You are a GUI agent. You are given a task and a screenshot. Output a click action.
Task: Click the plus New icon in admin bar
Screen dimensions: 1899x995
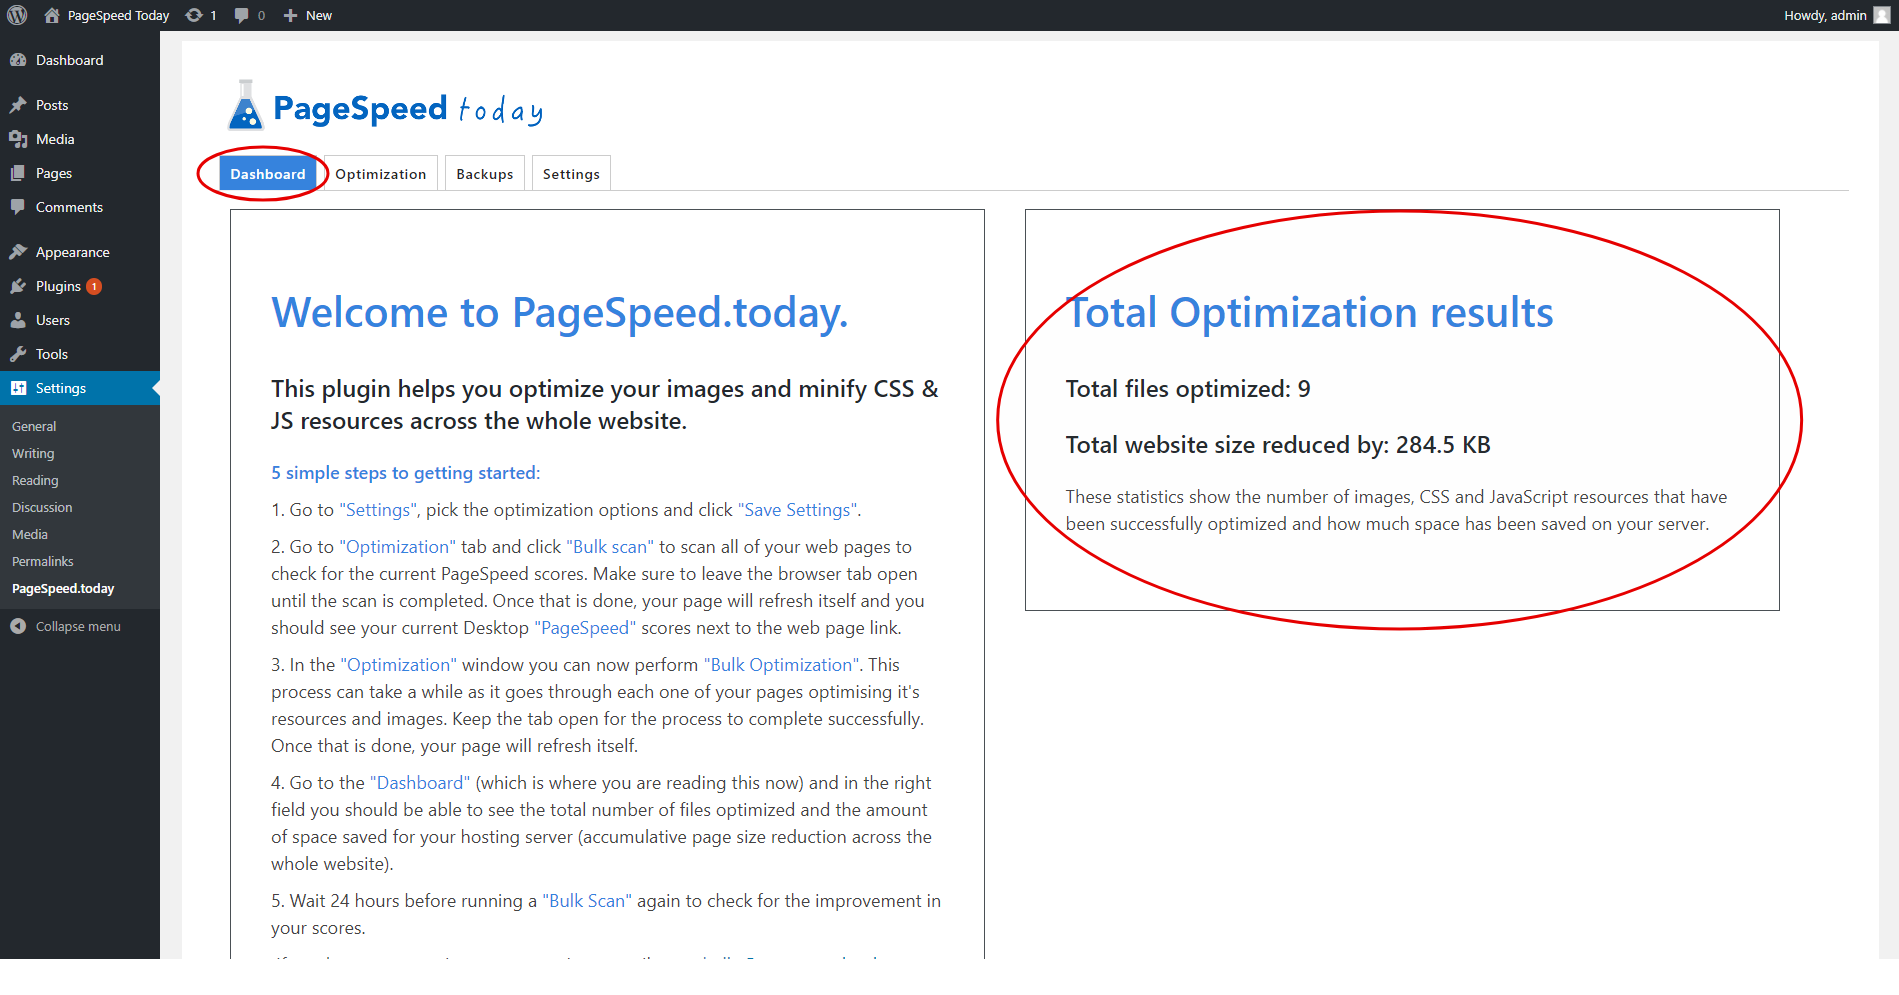tap(290, 15)
